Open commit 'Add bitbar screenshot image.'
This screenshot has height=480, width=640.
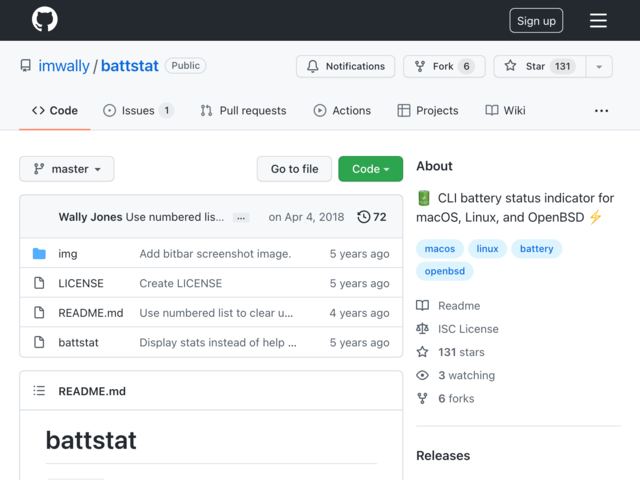[x=215, y=254]
